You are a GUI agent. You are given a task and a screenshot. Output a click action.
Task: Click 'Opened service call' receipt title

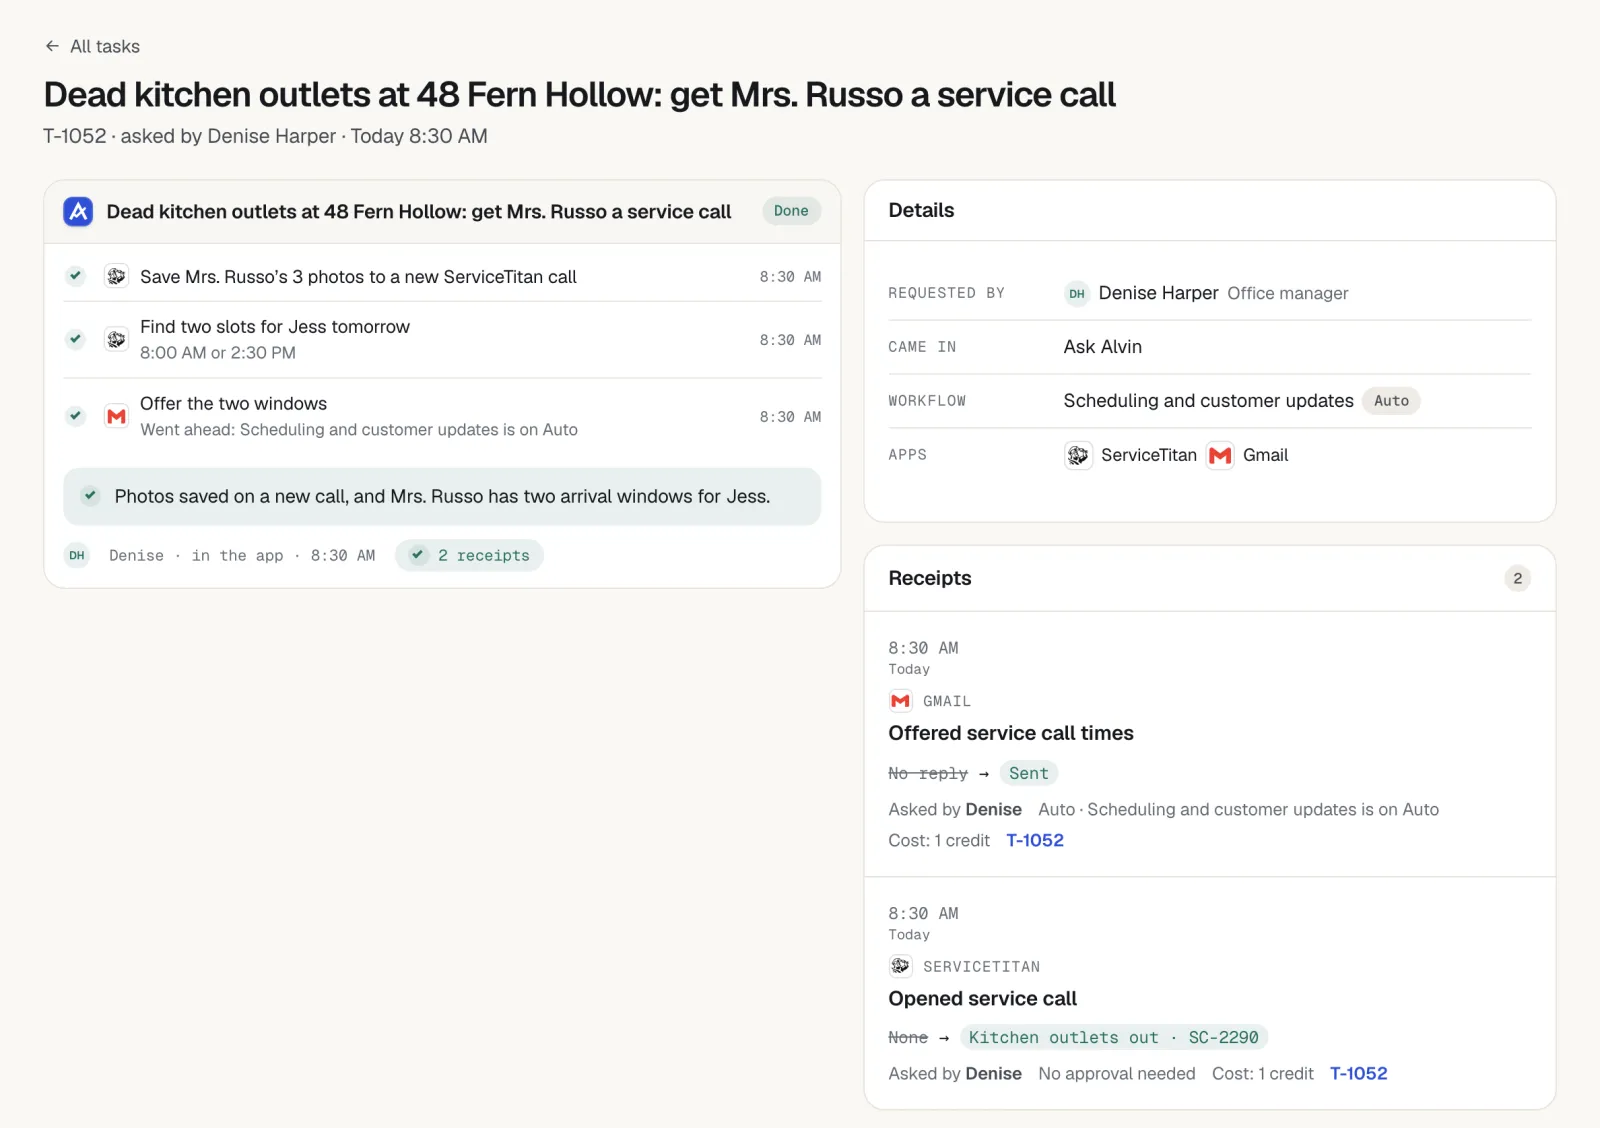tap(982, 999)
